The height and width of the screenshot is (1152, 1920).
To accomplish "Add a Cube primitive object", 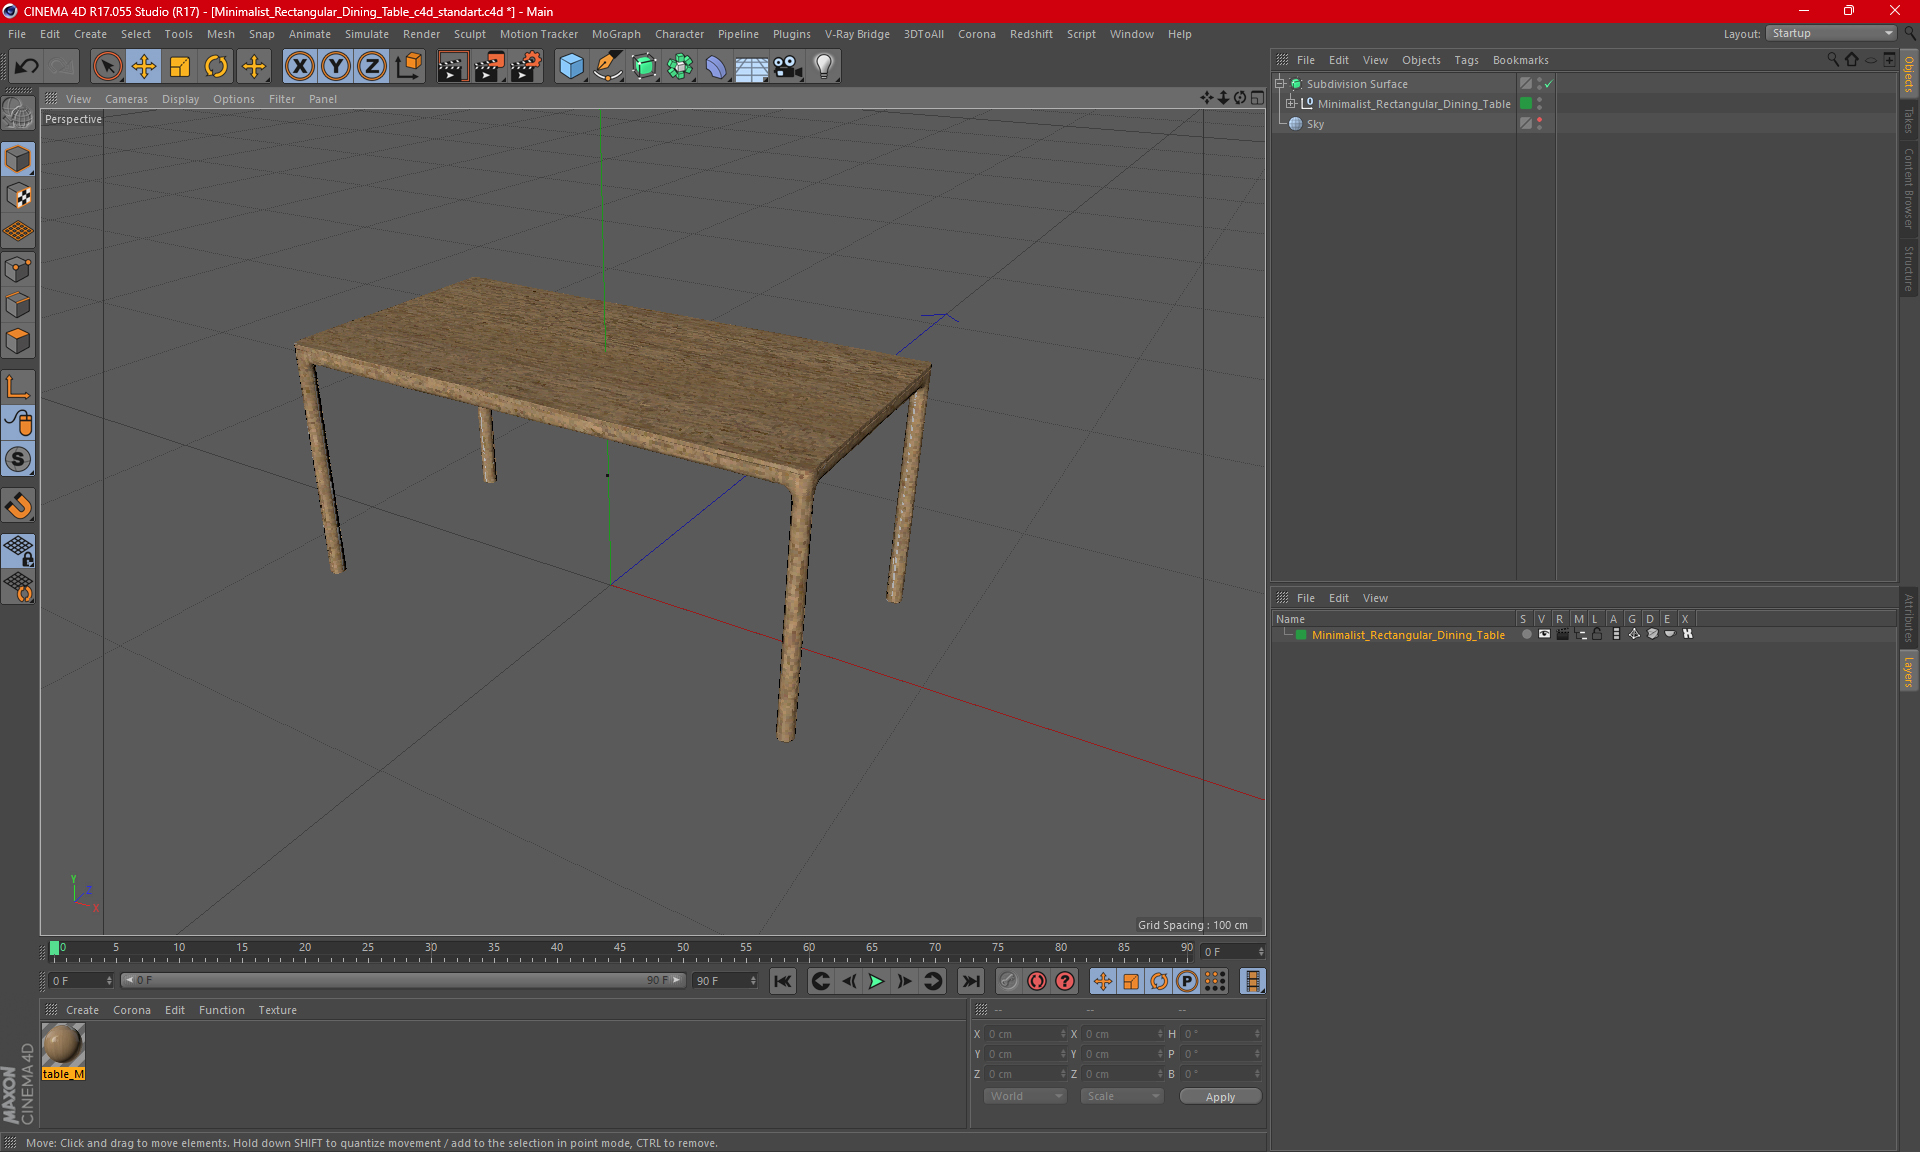I will (x=571, y=67).
